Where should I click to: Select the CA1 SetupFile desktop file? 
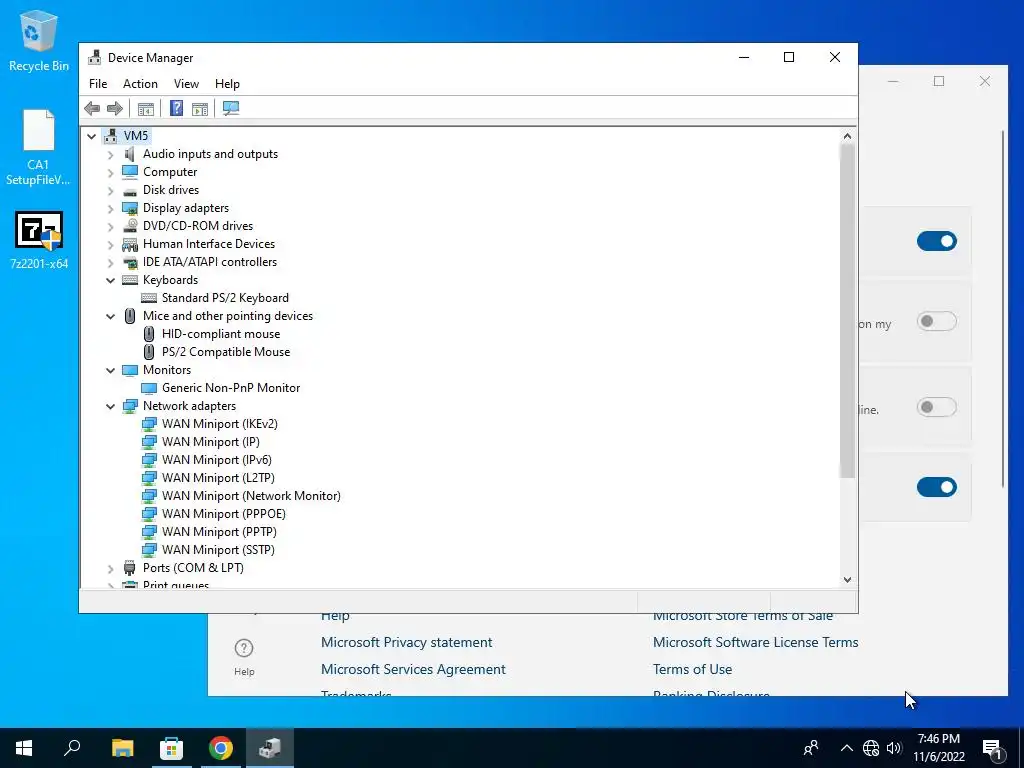pyautogui.click(x=39, y=148)
